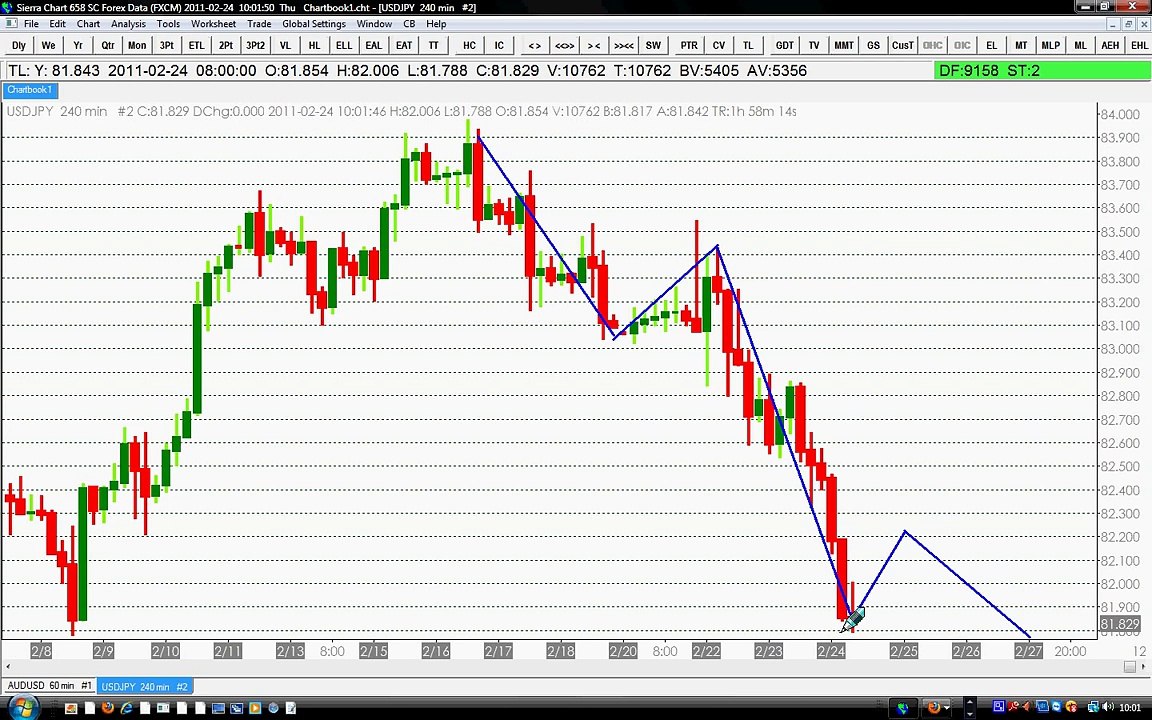
Task: Select the ETL extending trendline tool
Action: 196,46
